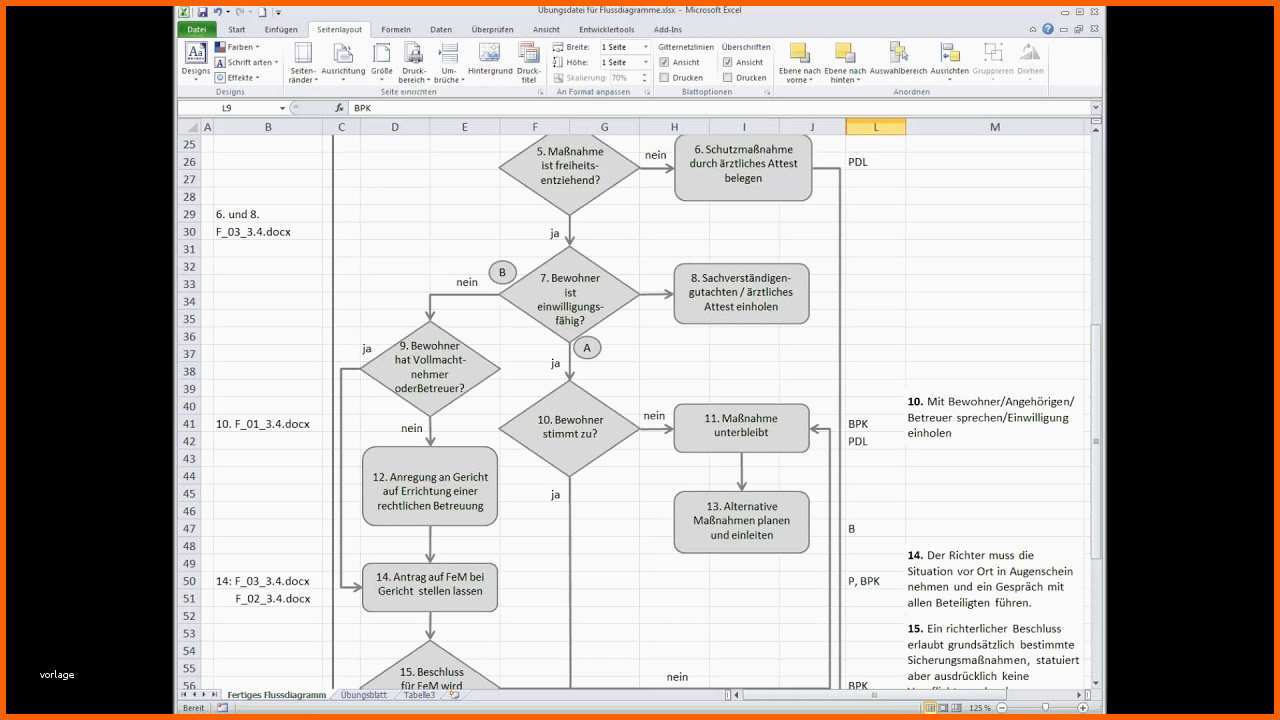Open the Drucktitel print titles tool

529,61
